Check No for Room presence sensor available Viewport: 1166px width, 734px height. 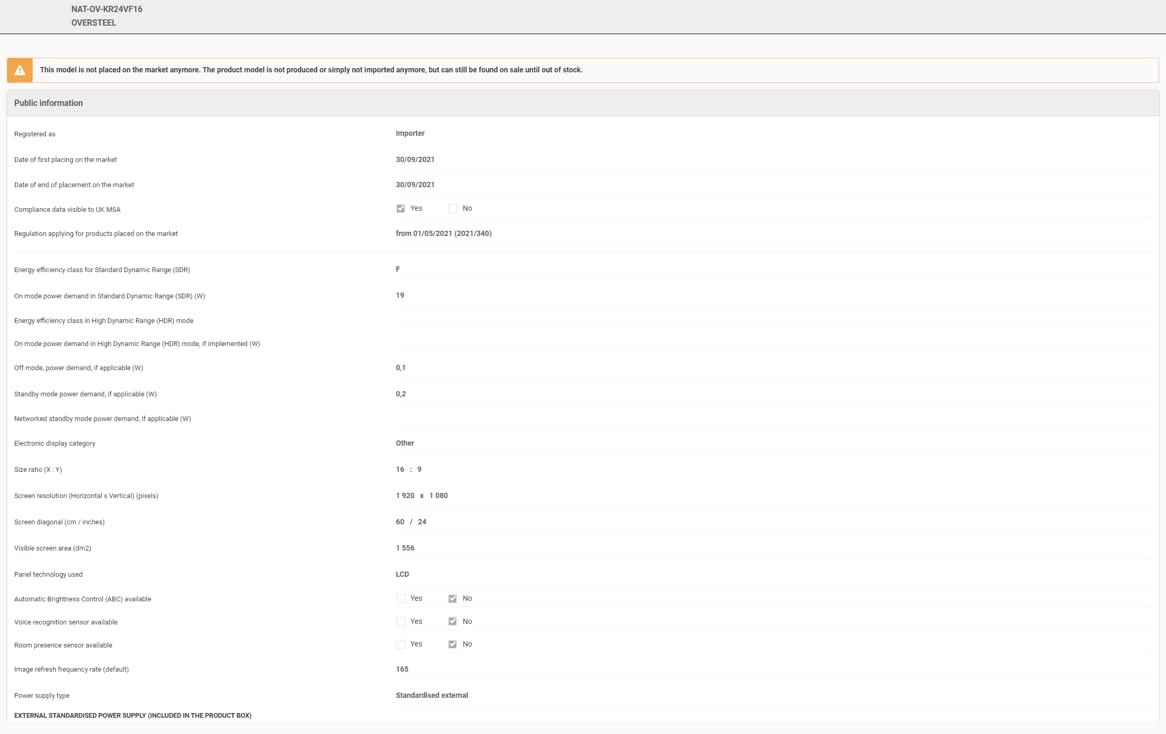click(452, 645)
